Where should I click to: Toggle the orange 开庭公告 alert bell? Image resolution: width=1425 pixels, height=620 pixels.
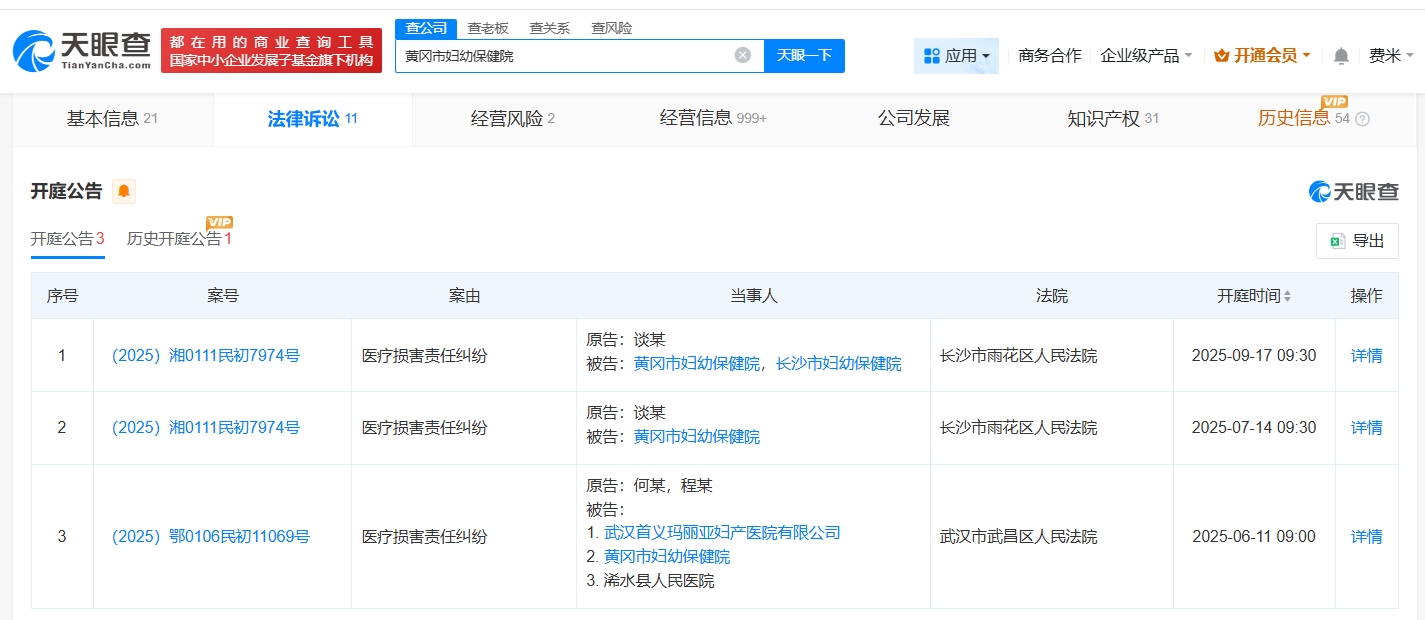tap(124, 191)
